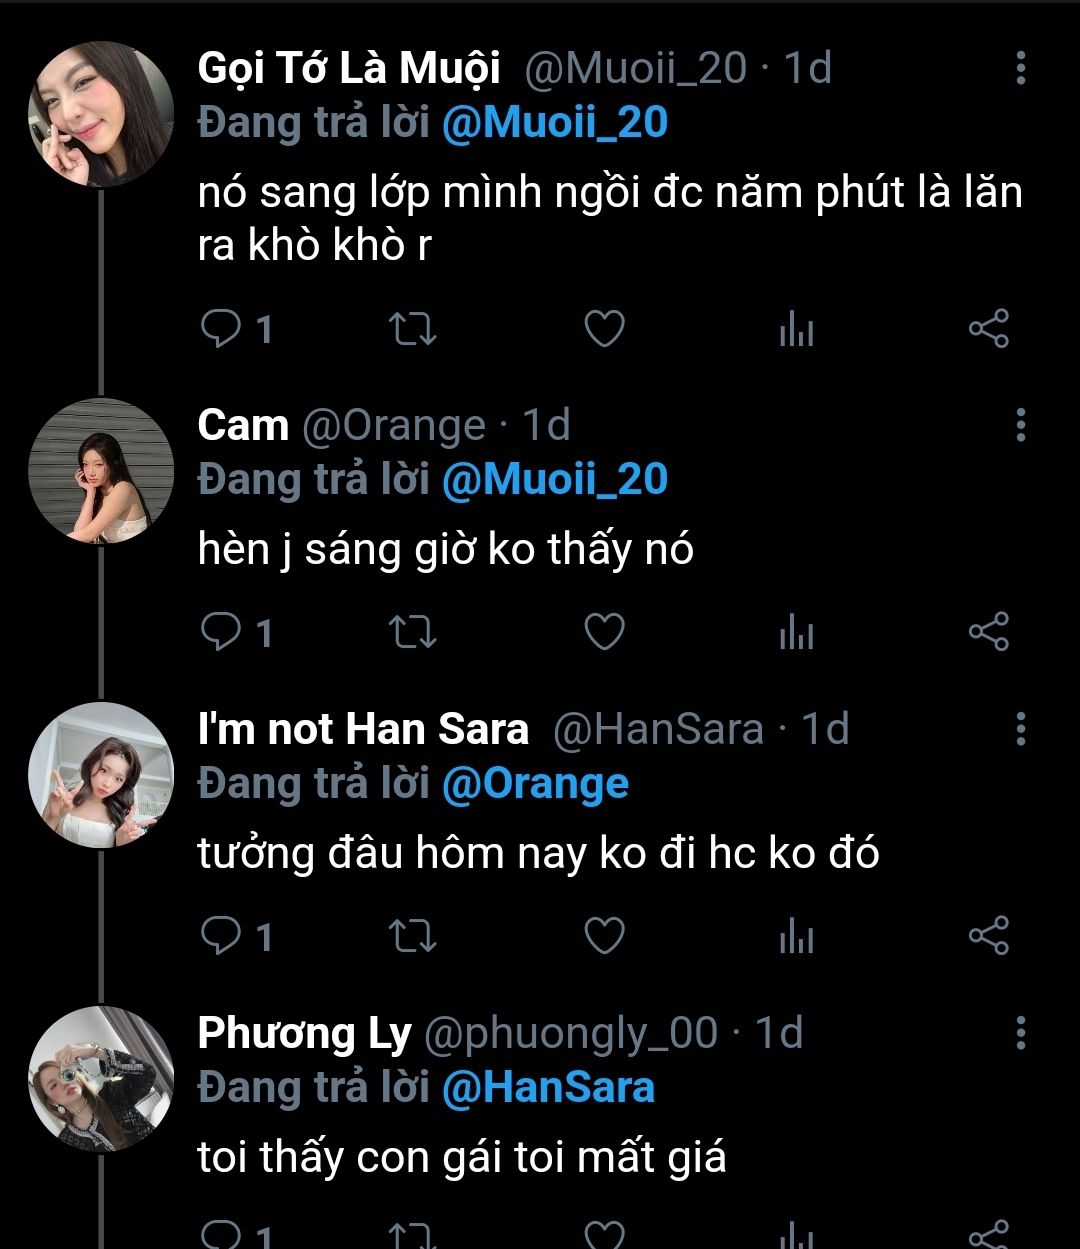Open the @HanSara mention in Phương Ly's reply

pos(548,1088)
